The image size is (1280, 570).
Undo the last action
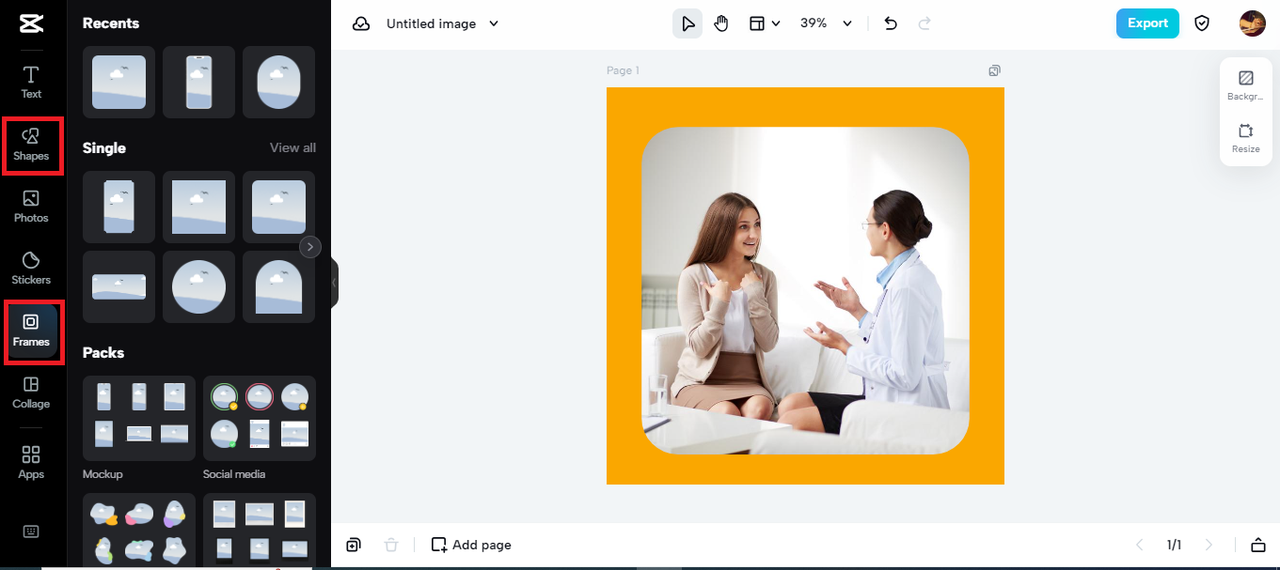coord(891,24)
